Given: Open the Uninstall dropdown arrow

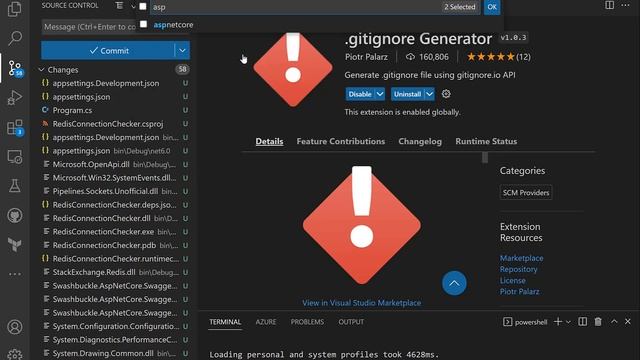Looking at the screenshot, I should (429, 94).
